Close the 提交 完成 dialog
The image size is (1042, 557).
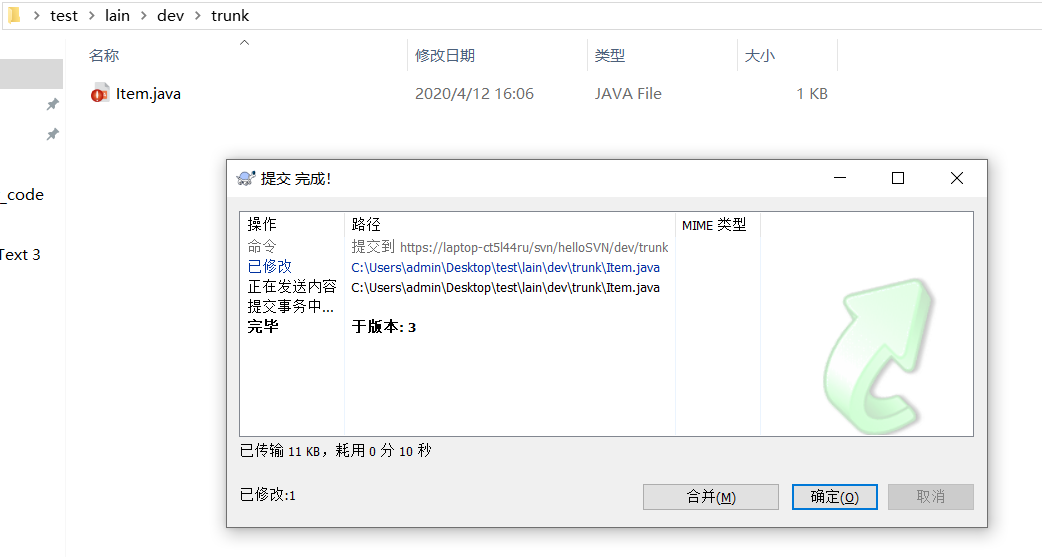point(957,178)
